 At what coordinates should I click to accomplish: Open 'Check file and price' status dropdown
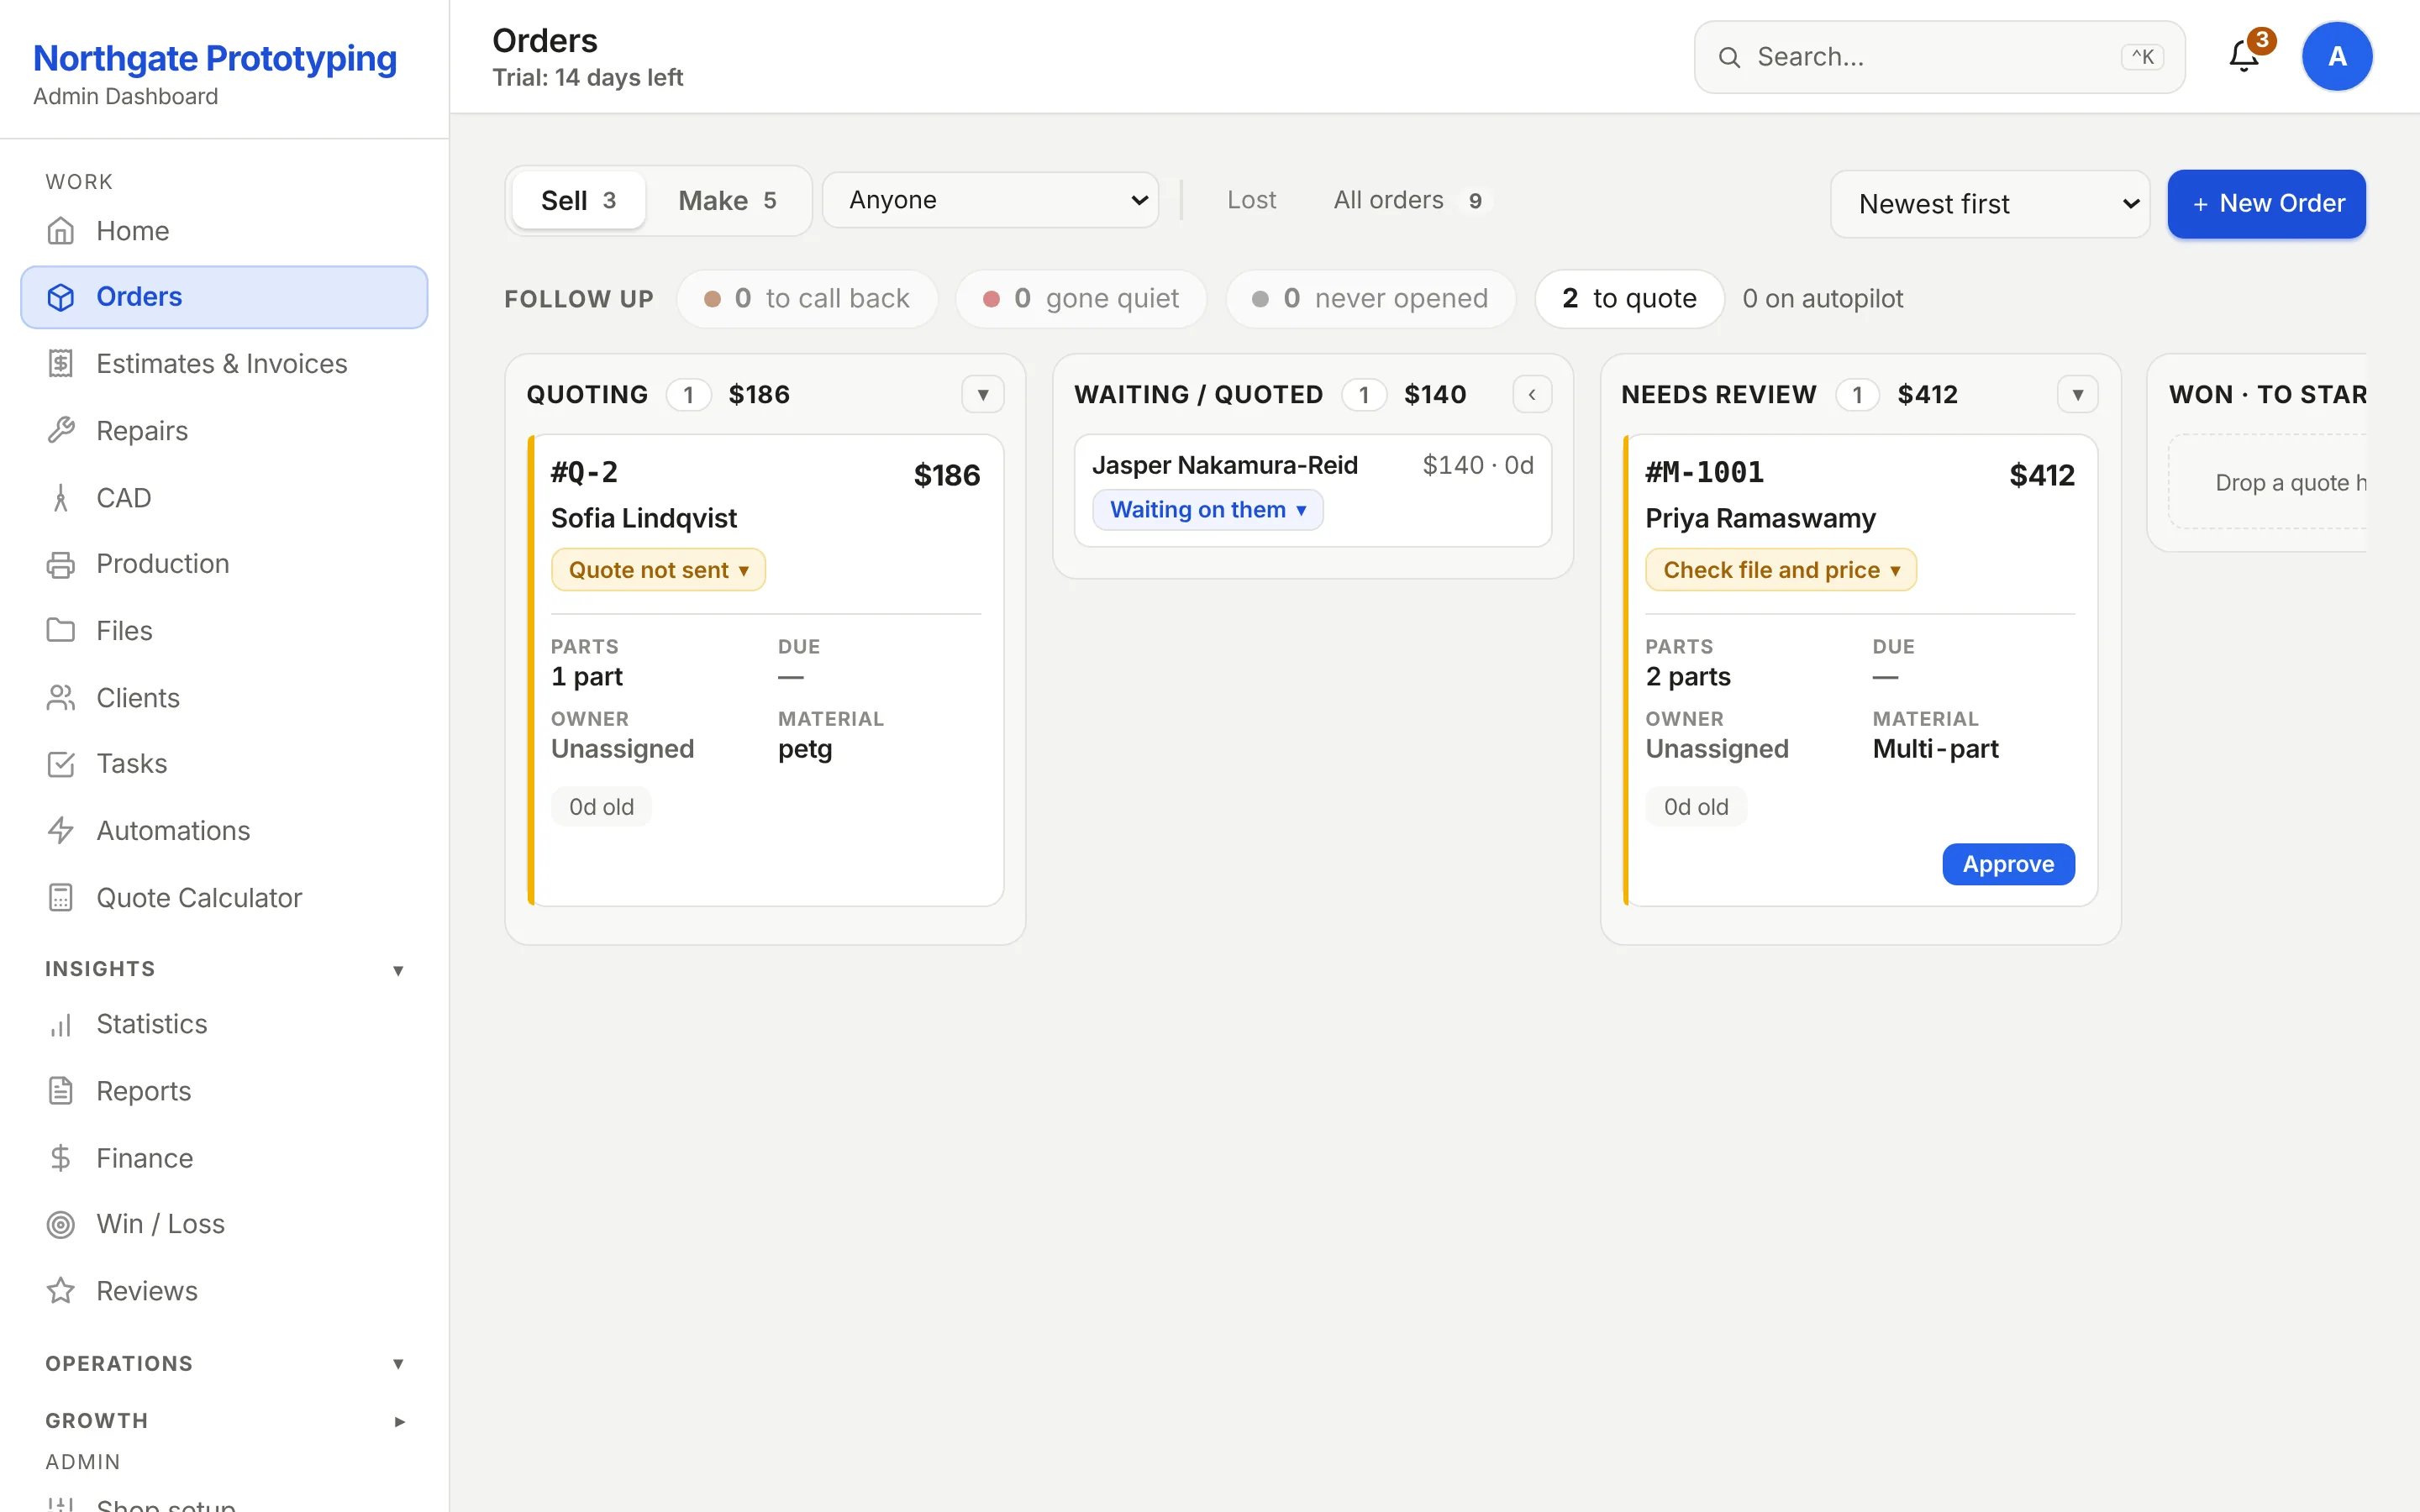point(1780,570)
